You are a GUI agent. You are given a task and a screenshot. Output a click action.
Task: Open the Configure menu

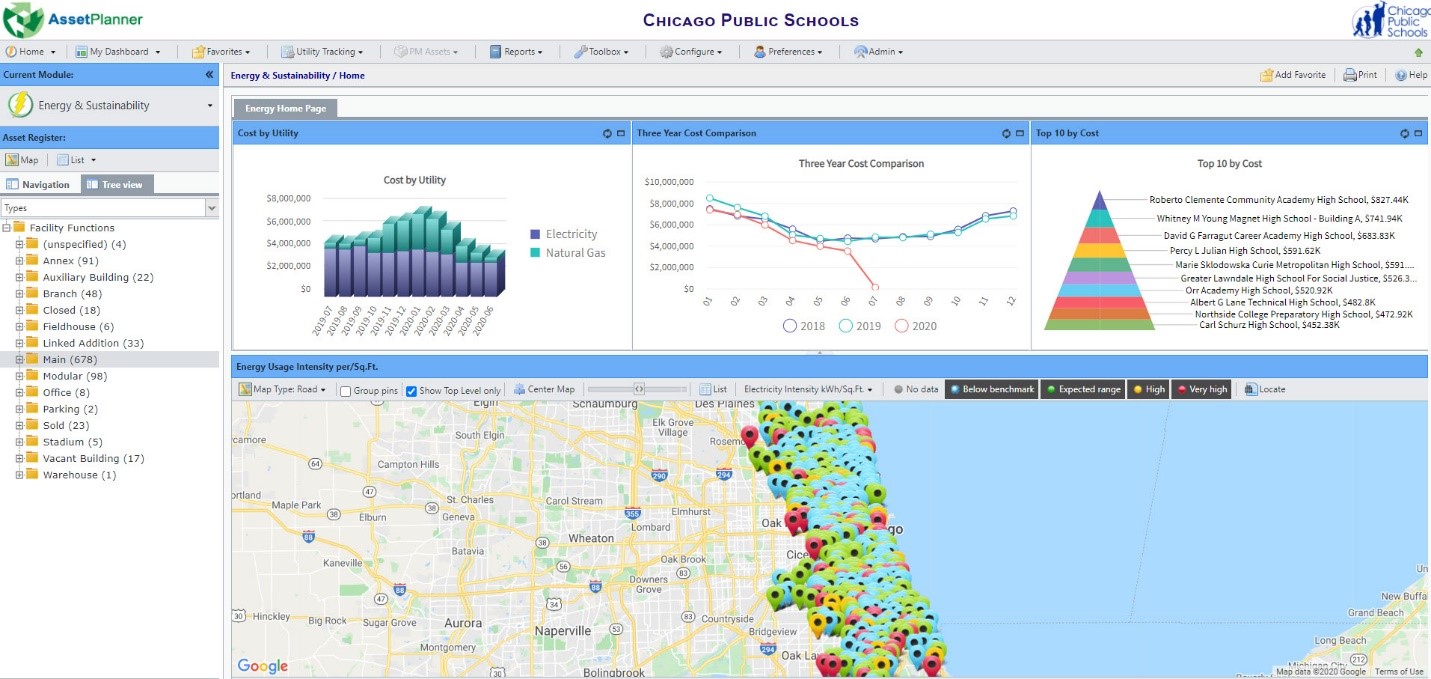pos(690,52)
